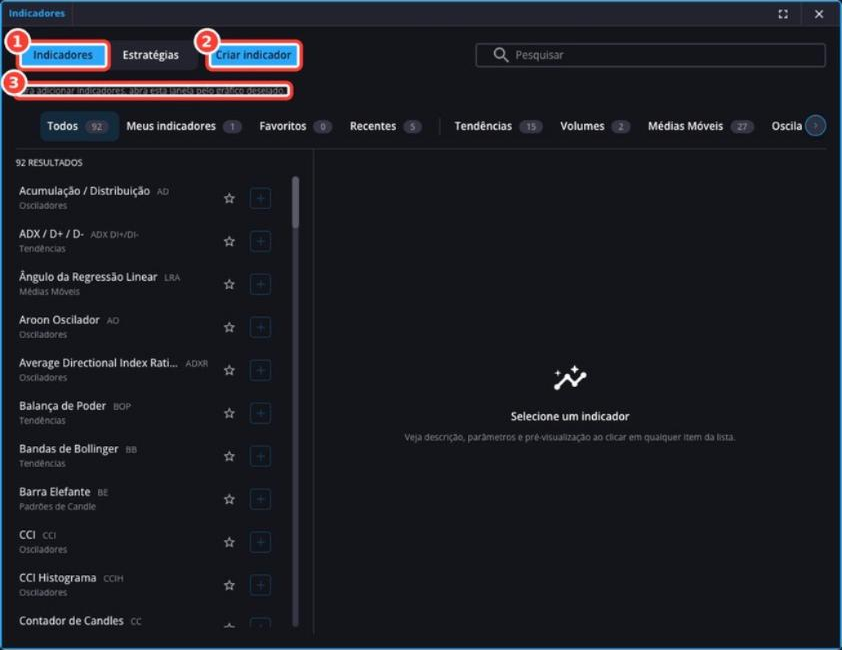This screenshot has height=650, width=842.
Task: Open the Barra Elefante indicator details
Action: pos(143,499)
